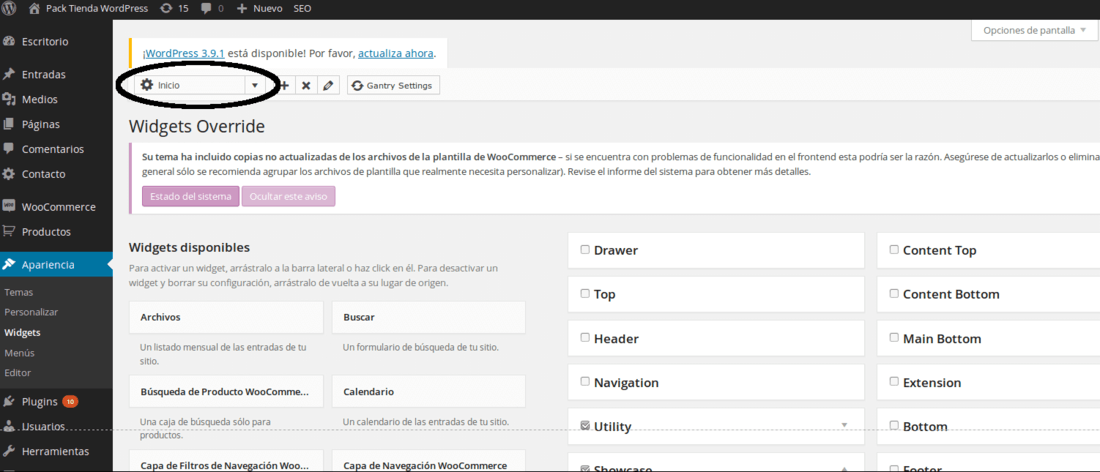Toggle the Main Bottom checkbox

tap(894, 337)
